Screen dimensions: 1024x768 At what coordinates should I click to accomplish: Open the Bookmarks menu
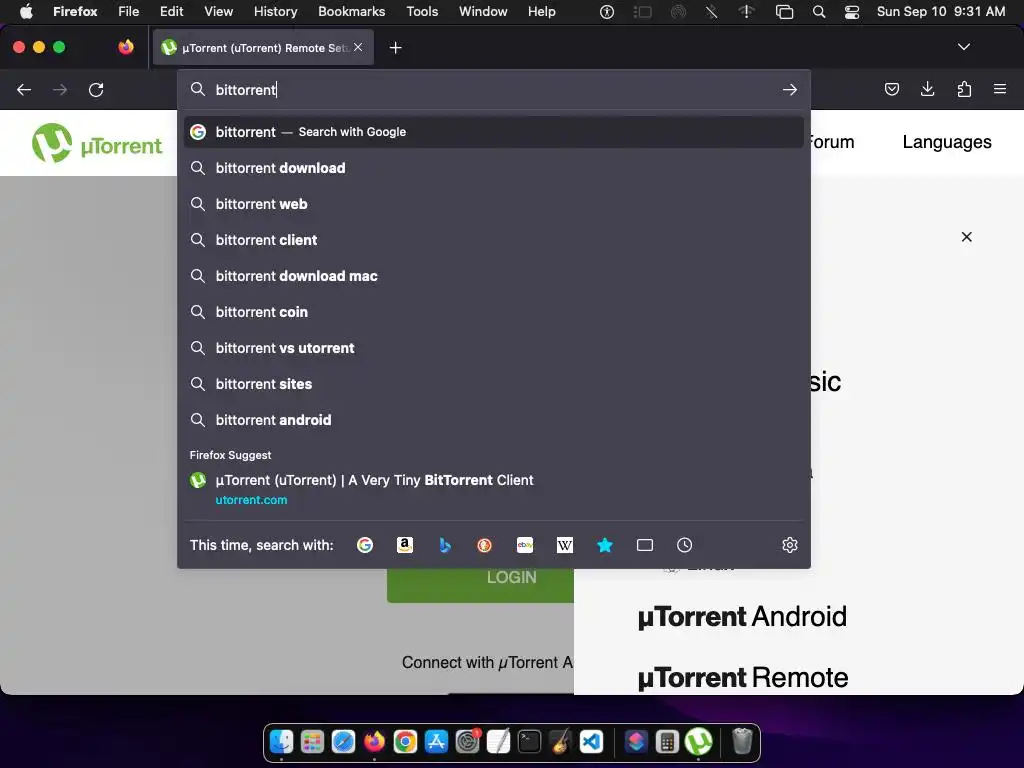point(351,11)
